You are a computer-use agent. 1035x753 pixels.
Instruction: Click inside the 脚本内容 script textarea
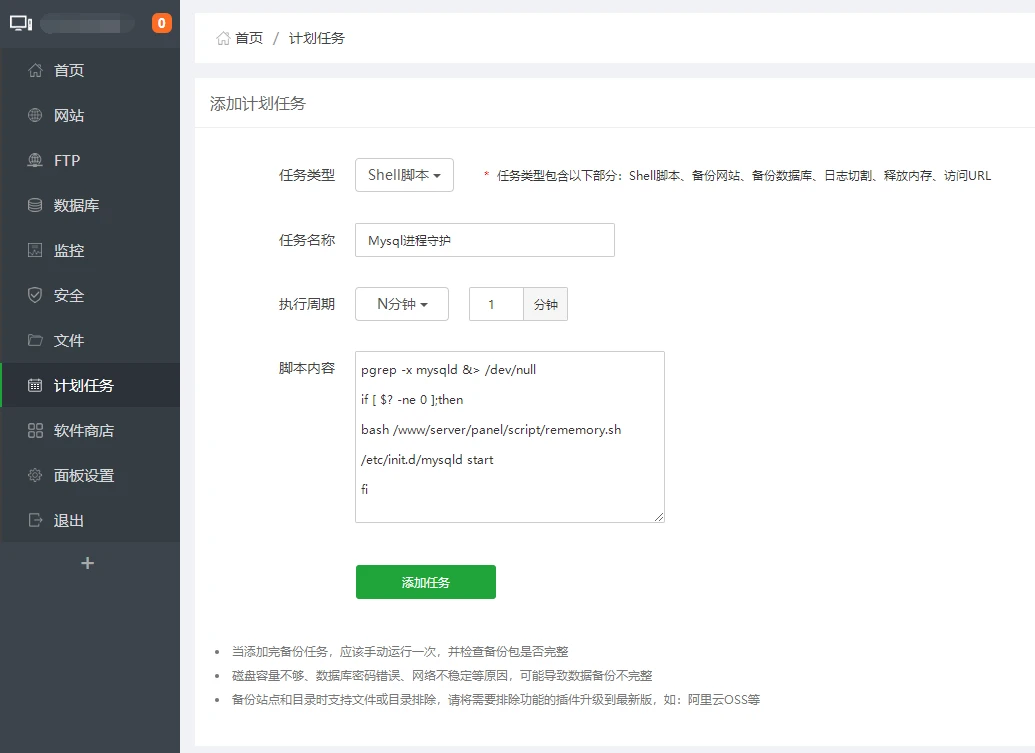[509, 437]
